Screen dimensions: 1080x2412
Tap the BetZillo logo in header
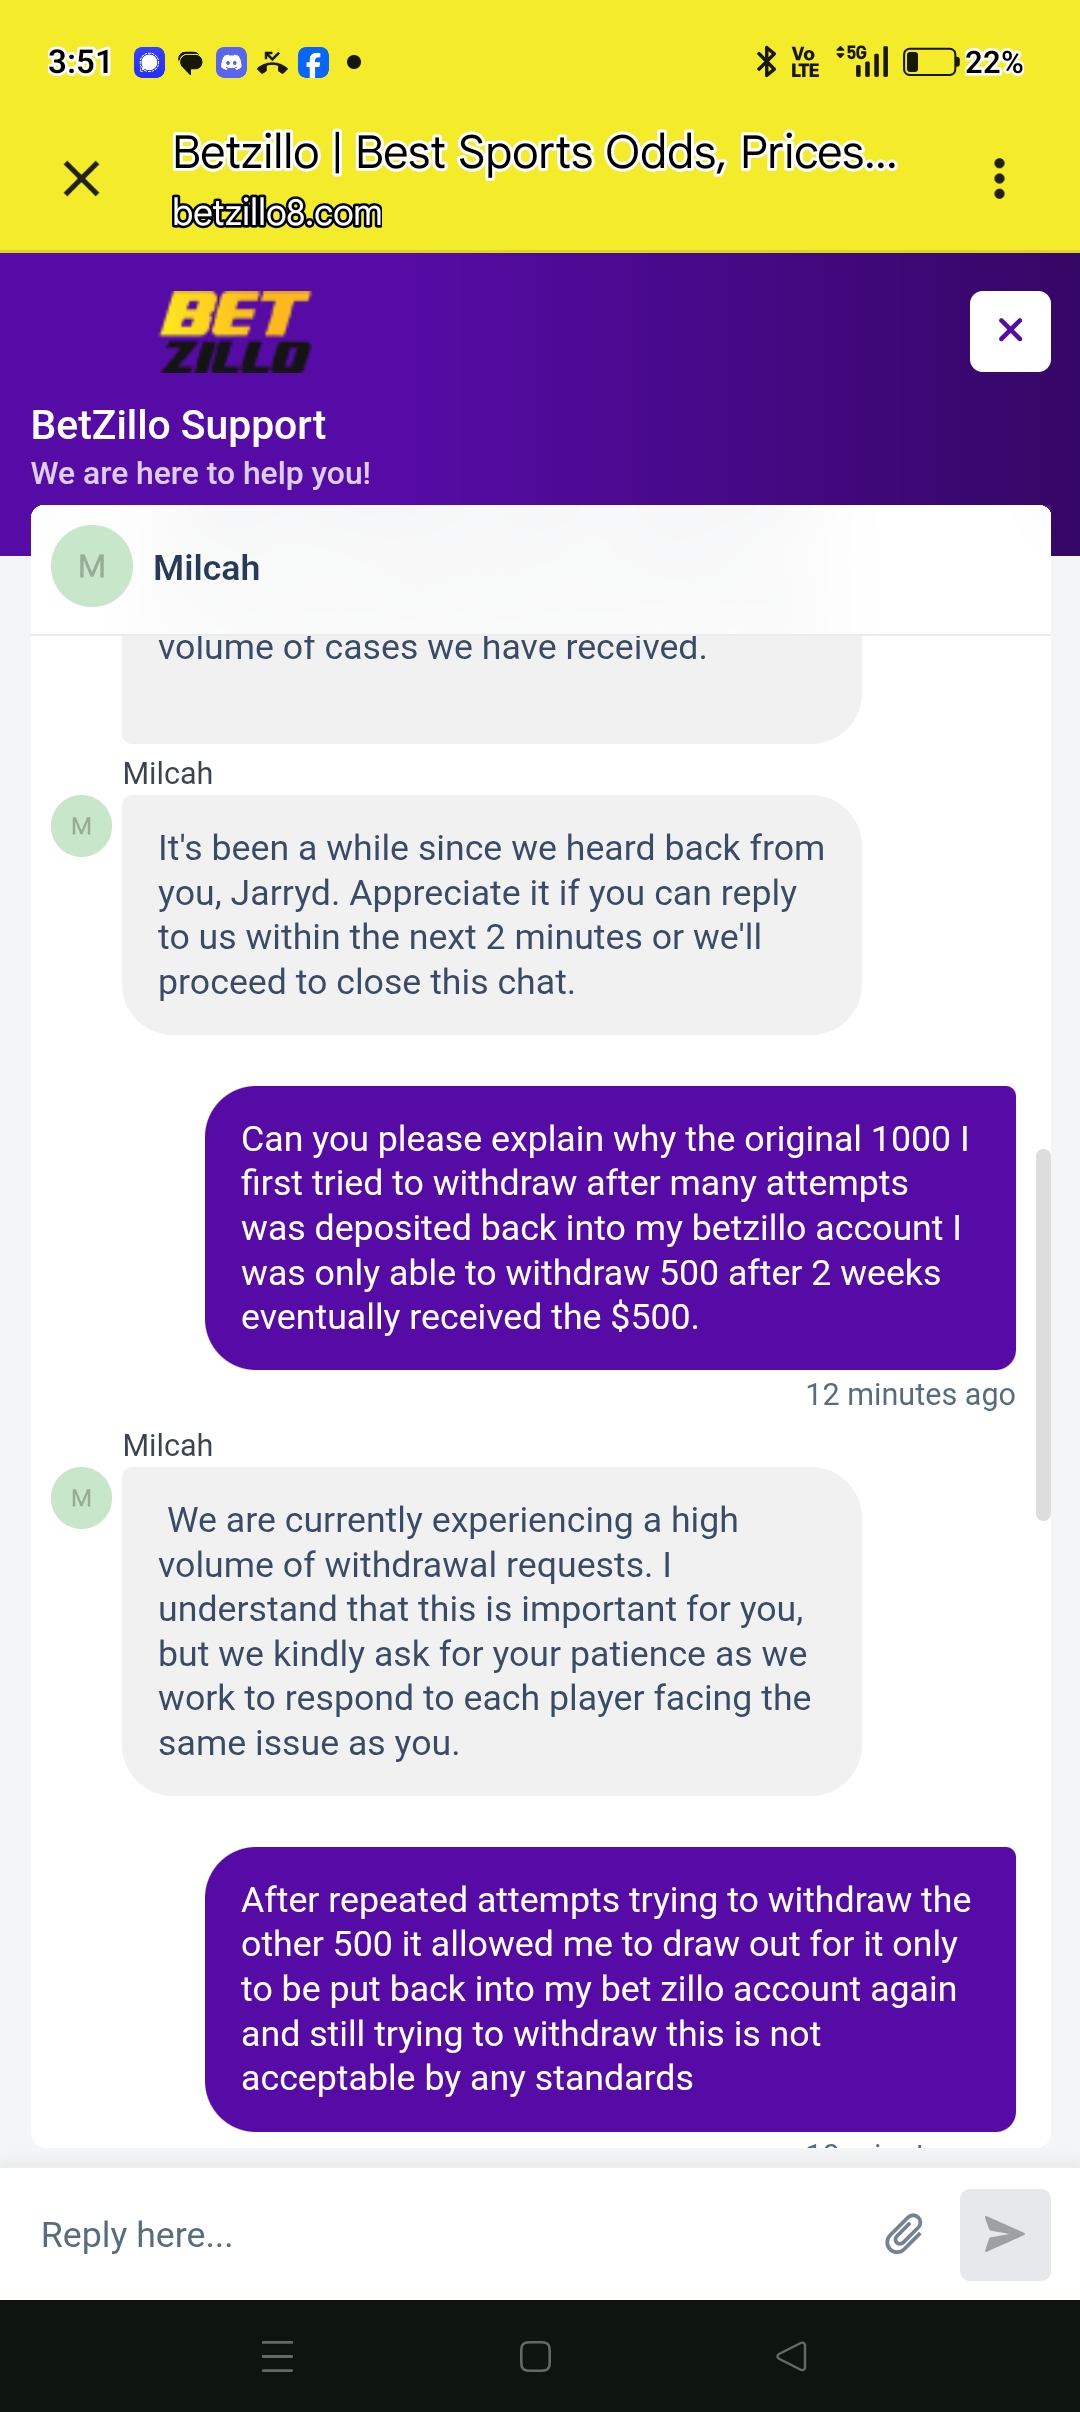click(236, 331)
